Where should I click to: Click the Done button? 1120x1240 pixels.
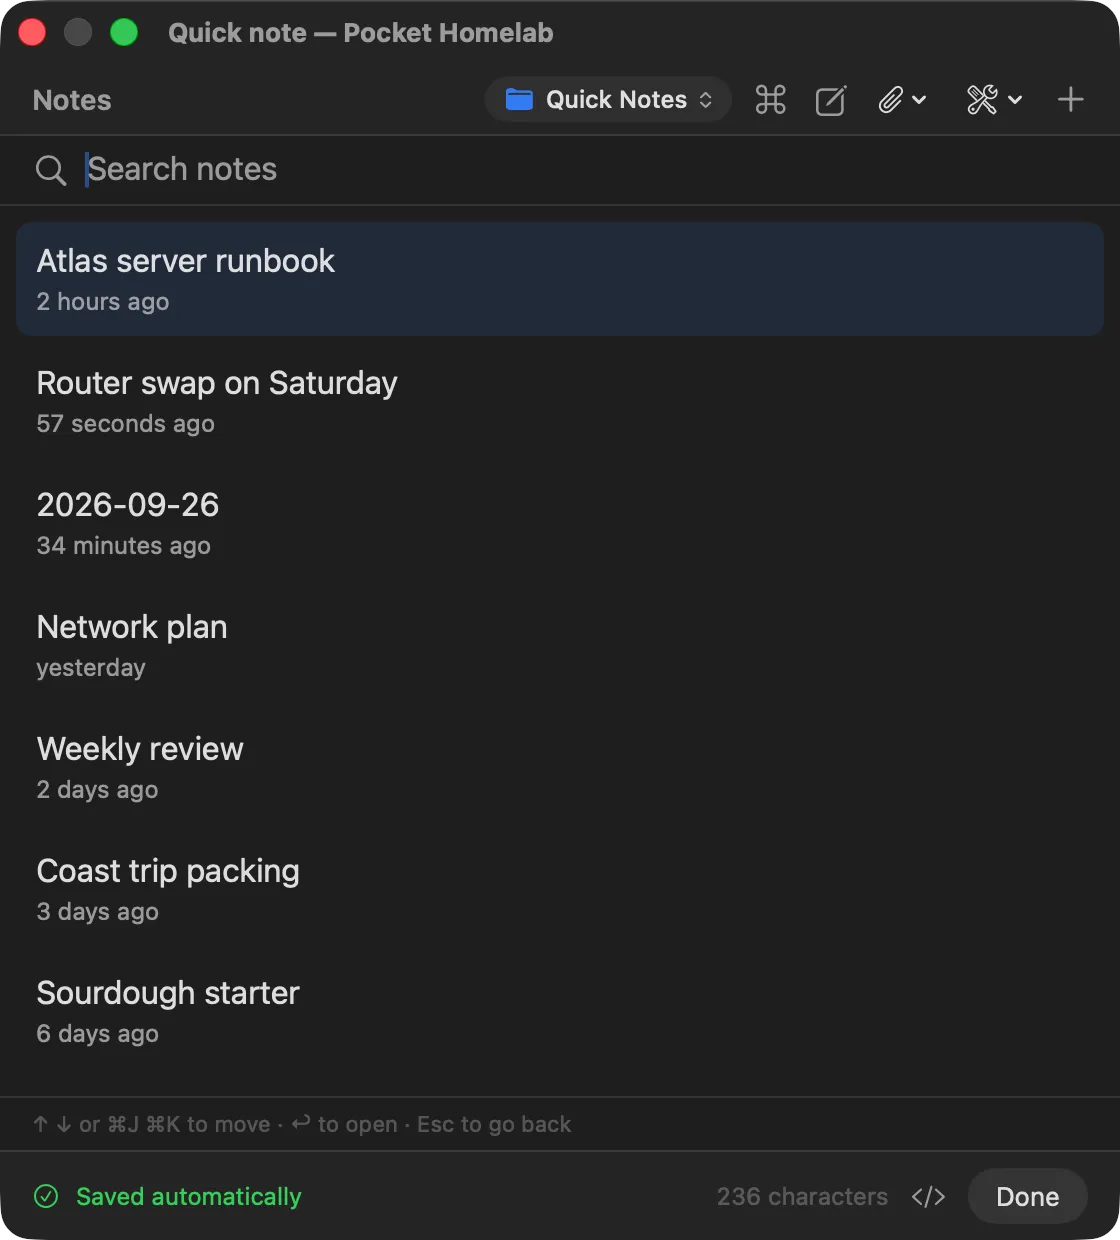click(x=1028, y=1197)
